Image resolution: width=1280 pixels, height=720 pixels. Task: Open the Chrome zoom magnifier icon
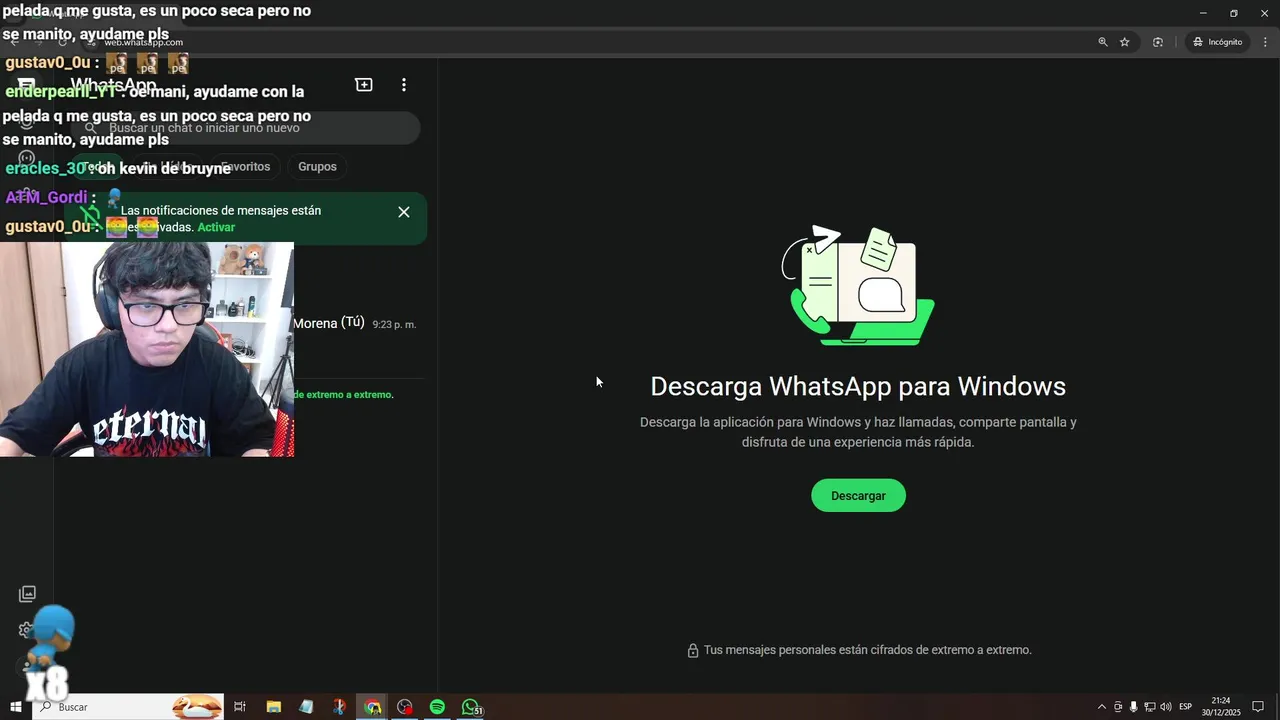point(1103,42)
